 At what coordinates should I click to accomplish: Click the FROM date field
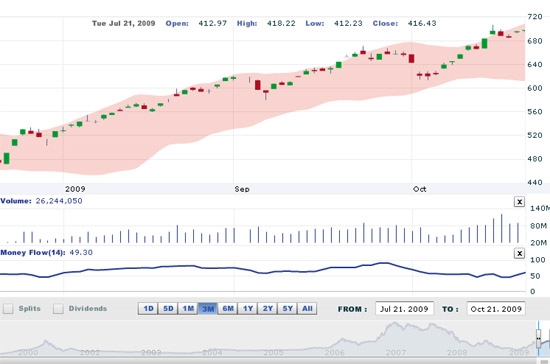pos(404,309)
